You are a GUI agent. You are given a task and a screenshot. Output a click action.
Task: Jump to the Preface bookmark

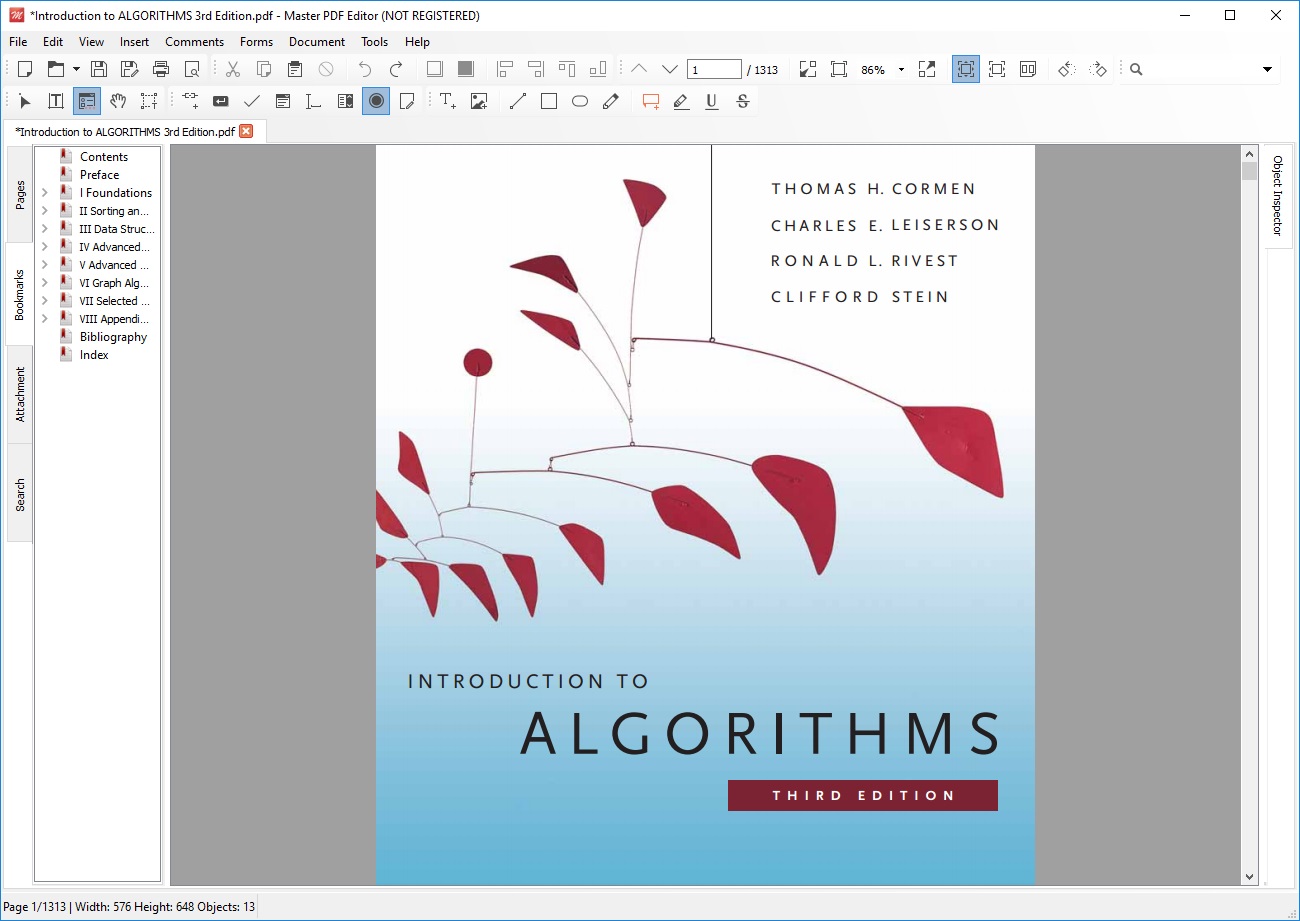[99, 175]
